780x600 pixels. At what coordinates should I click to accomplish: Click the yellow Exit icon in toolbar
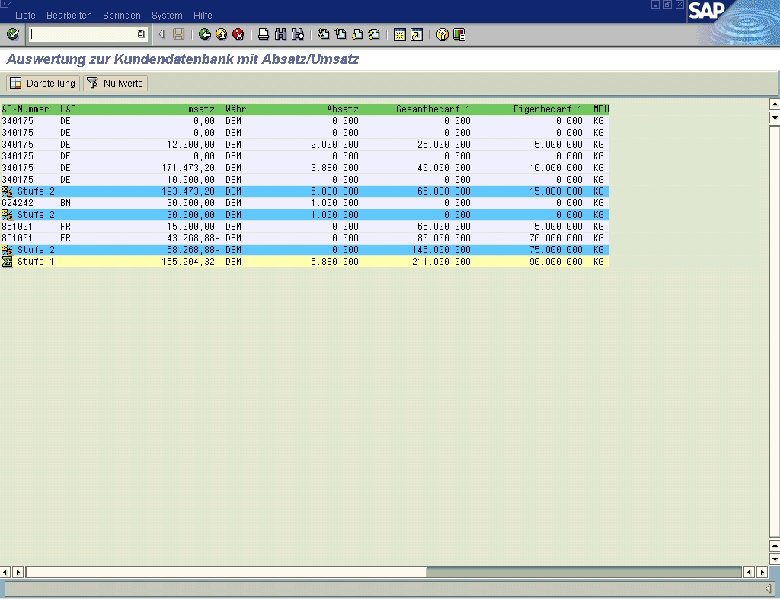pyautogui.click(x=221, y=34)
